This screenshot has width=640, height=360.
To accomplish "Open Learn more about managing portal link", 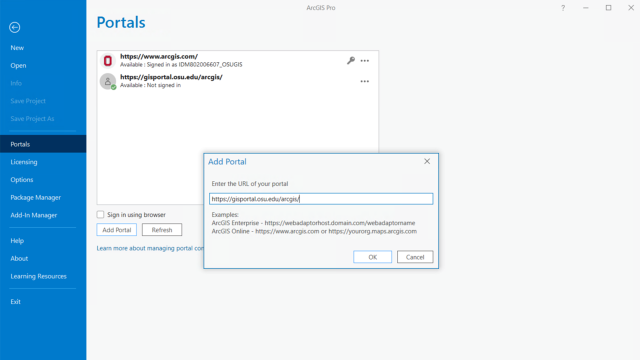I will click(x=150, y=248).
